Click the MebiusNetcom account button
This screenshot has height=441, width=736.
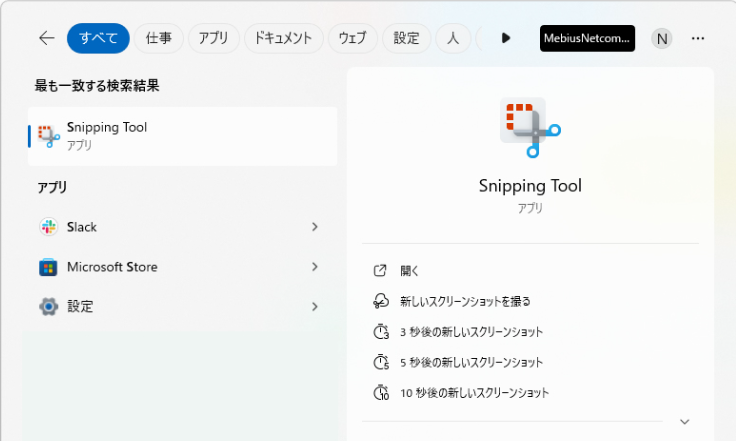pos(587,38)
